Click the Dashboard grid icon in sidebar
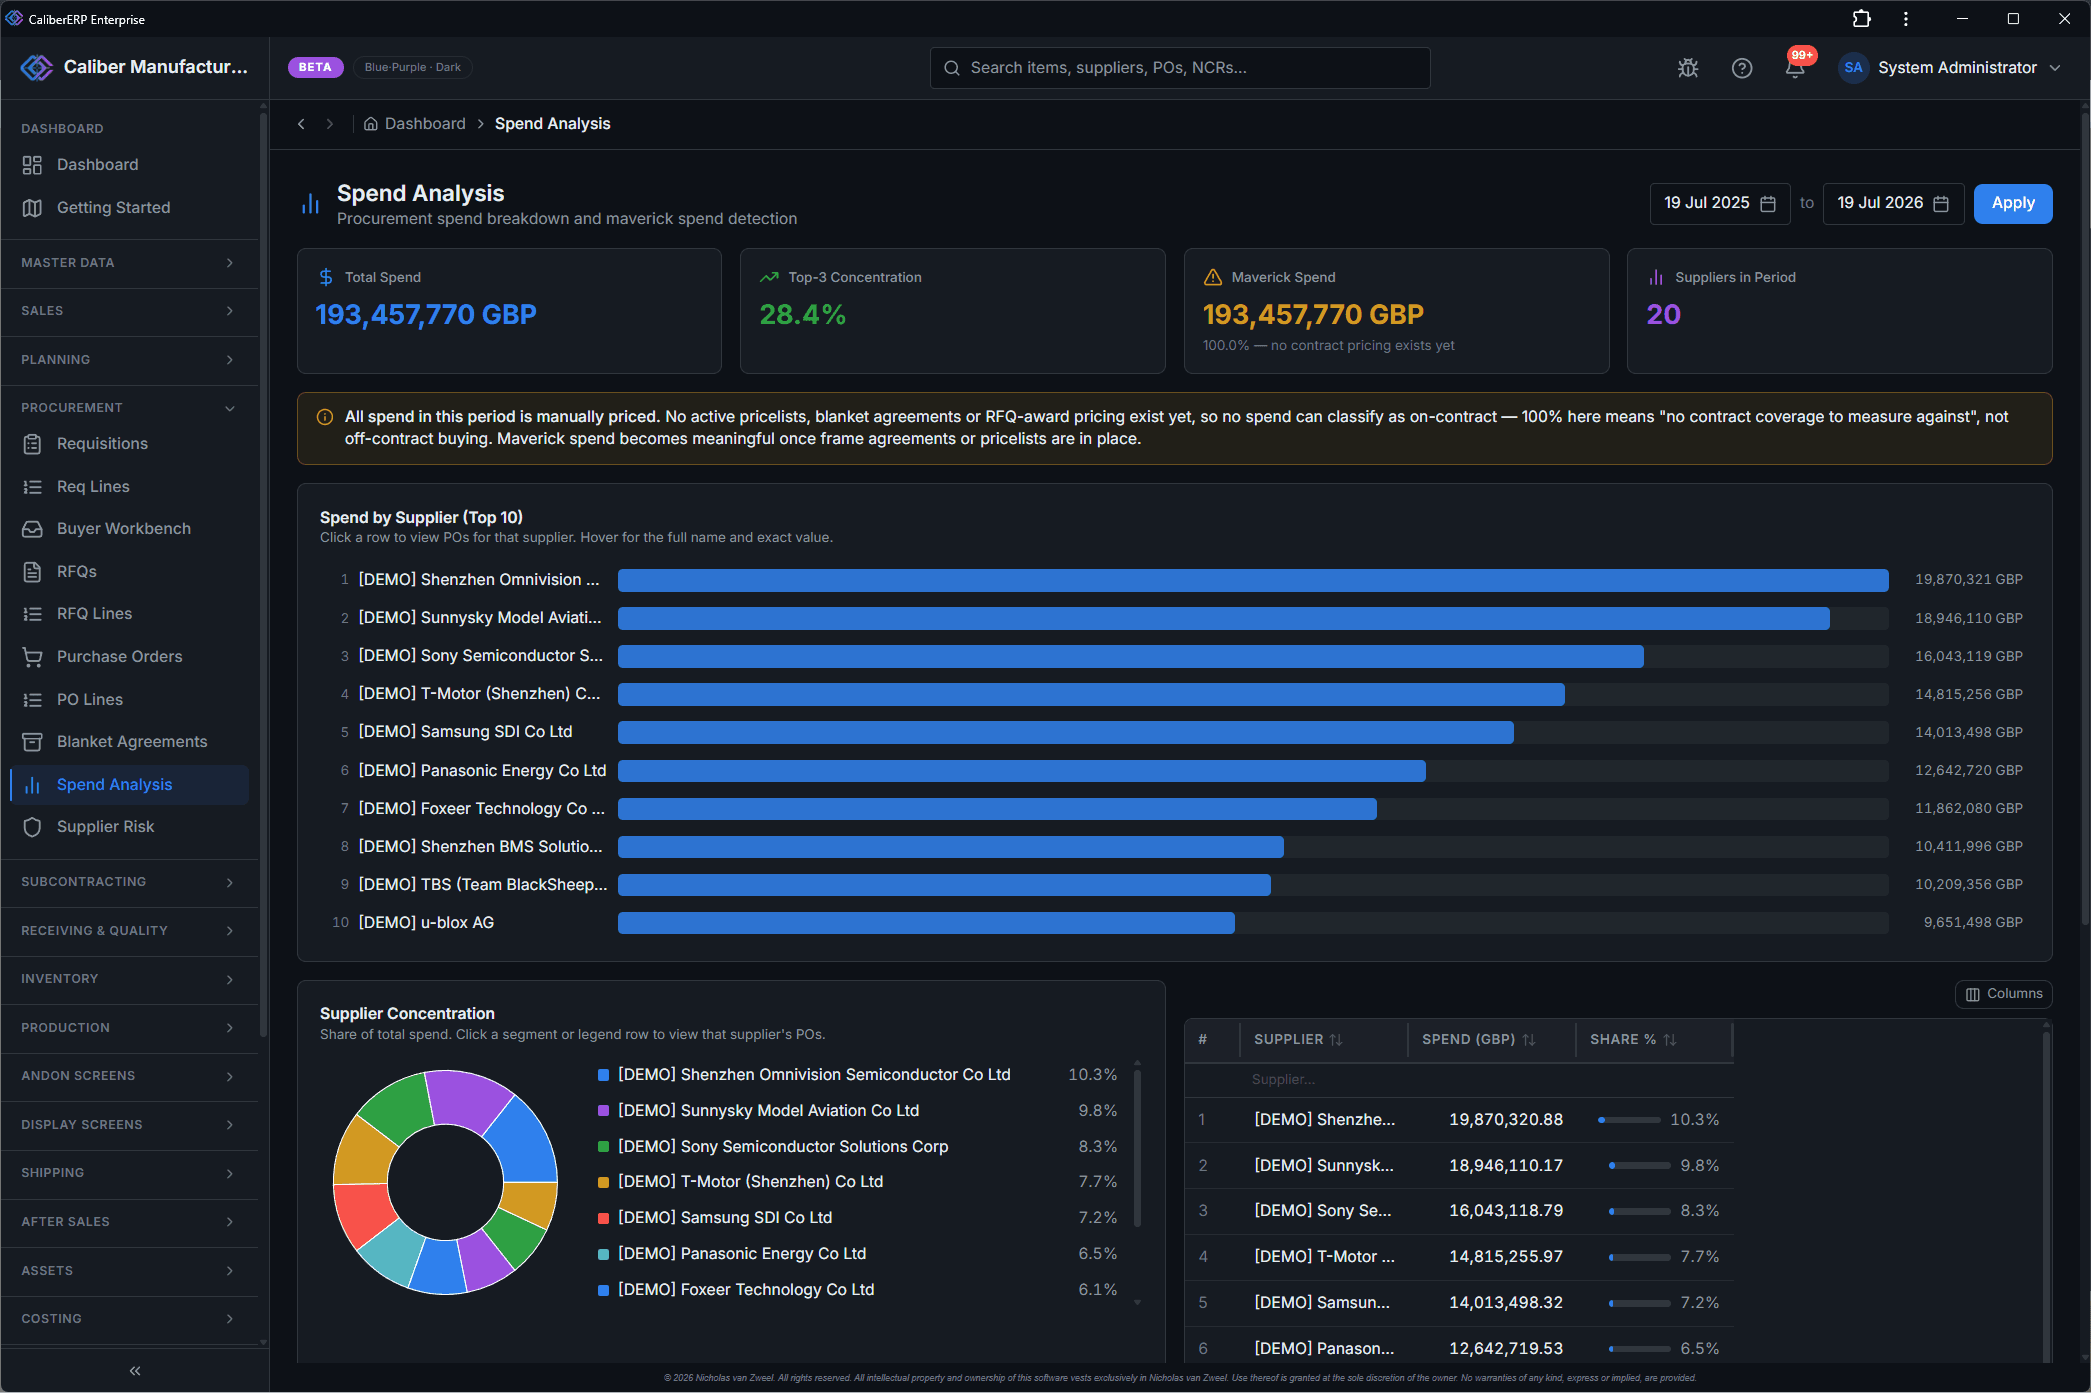The image size is (2091, 1393). (x=32, y=165)
